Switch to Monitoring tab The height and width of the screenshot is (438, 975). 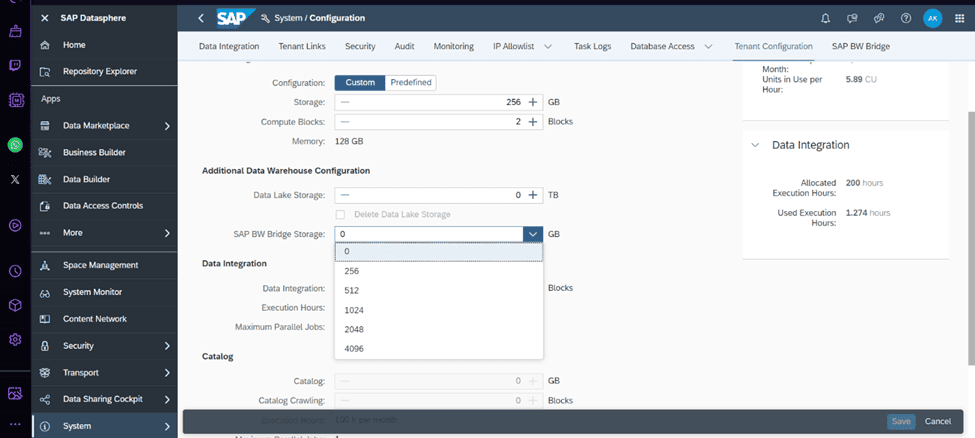pos(453,47)
